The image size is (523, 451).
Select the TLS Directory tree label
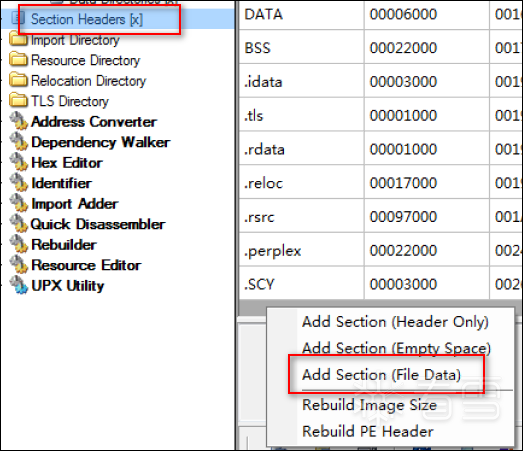(x=70, y=101)
